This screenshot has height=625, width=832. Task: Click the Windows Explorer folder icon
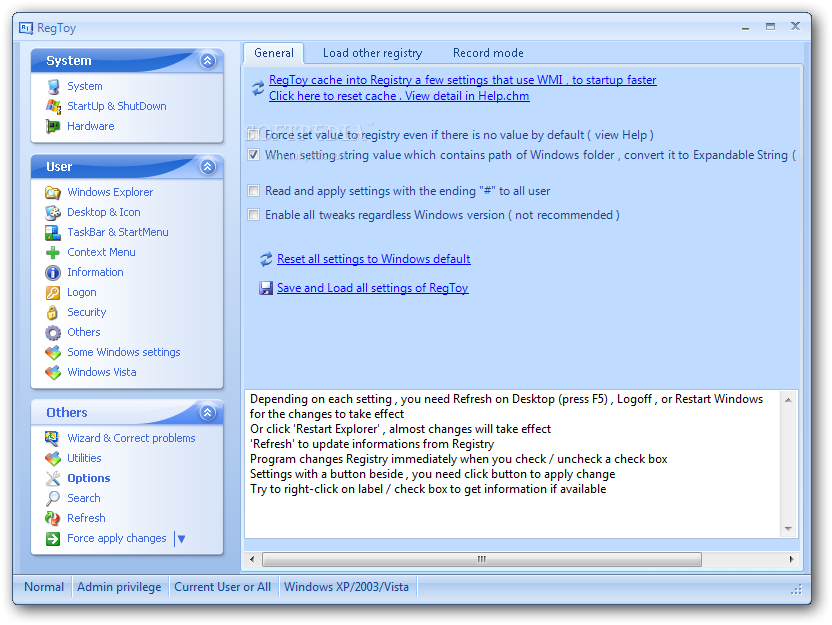coord(53,192)
